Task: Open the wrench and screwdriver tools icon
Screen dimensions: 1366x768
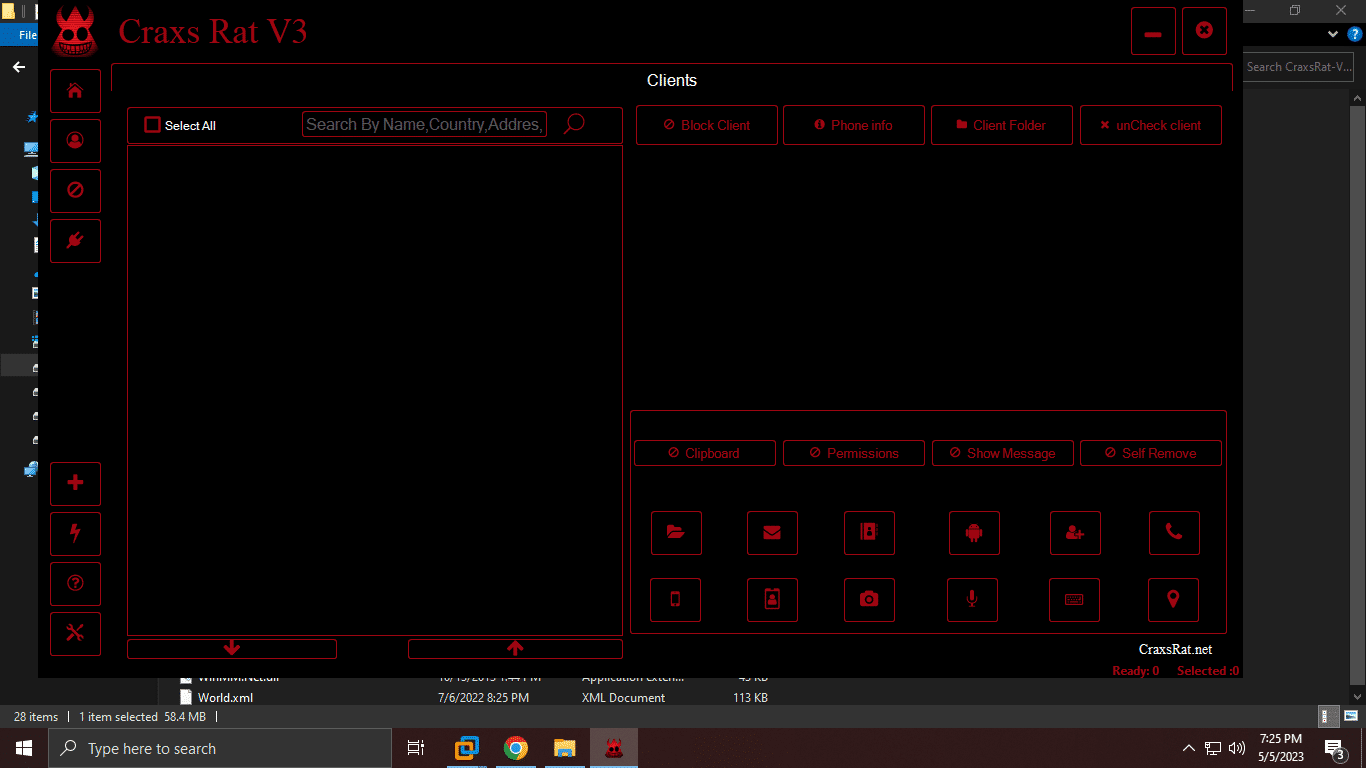Action: (x=75, y=633)
